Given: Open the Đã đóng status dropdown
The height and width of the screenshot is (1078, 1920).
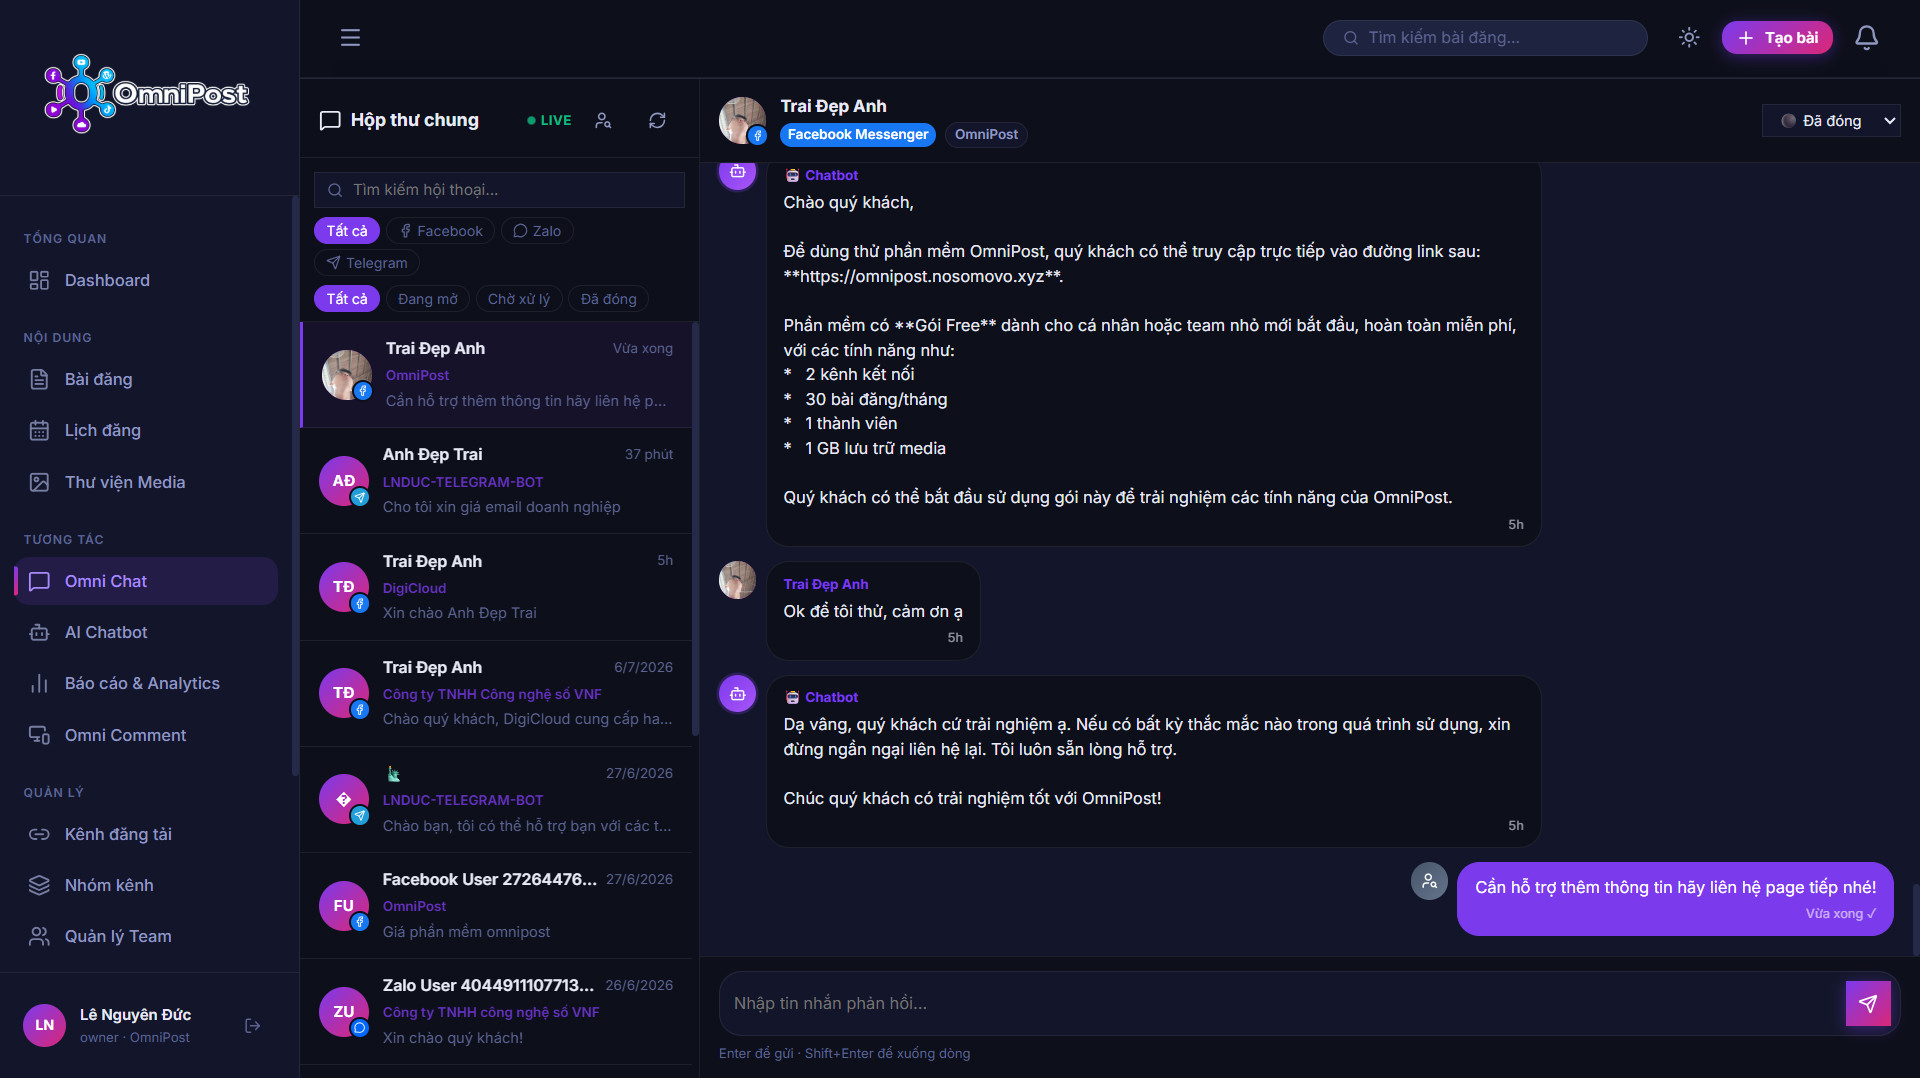Looking at the screenshot, I should click(1830, 121).
